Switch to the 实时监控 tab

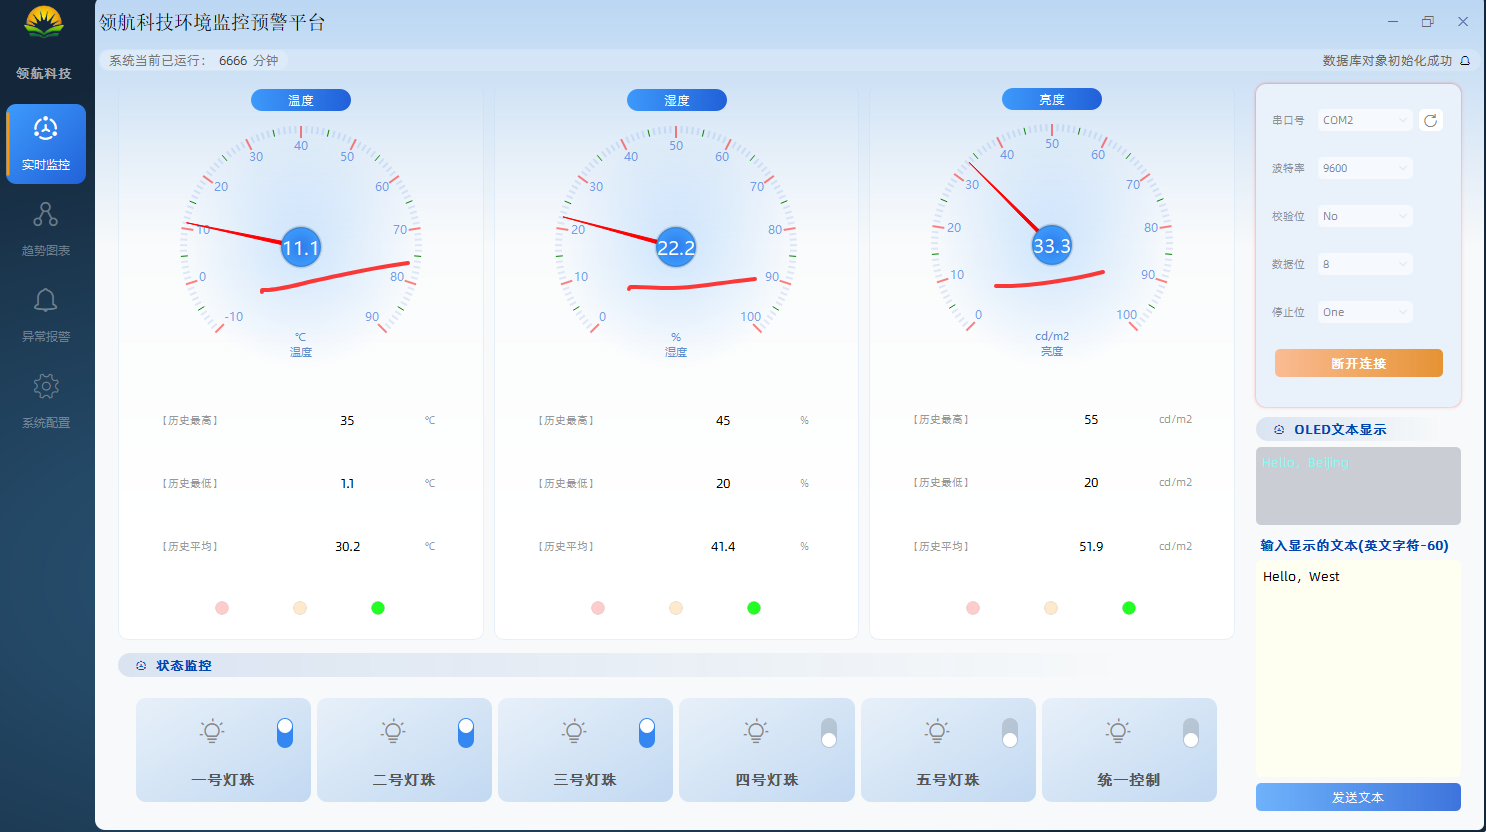coord(46,144)
